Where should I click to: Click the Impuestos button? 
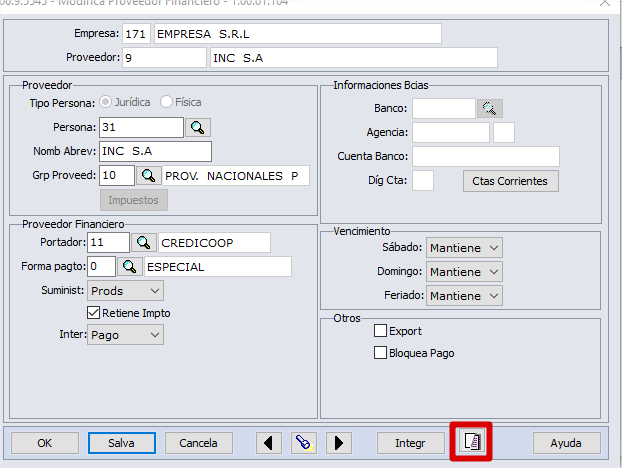pyautogui.click(x=134, y=200)
